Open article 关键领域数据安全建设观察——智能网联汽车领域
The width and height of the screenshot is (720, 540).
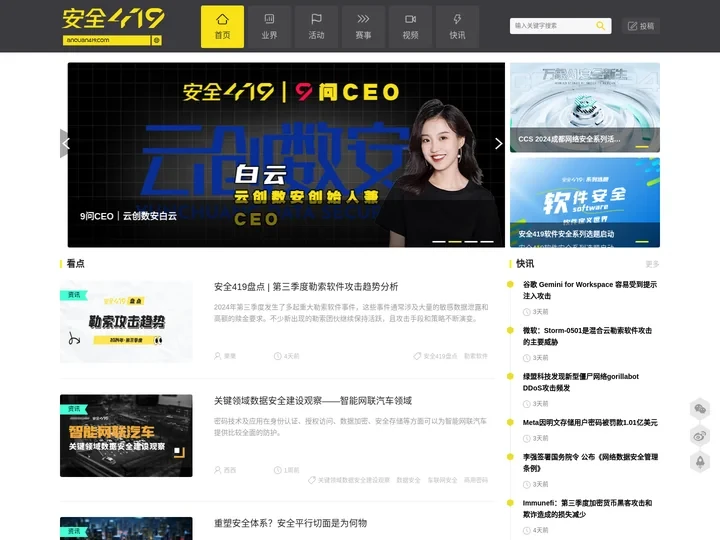point(313,401)
